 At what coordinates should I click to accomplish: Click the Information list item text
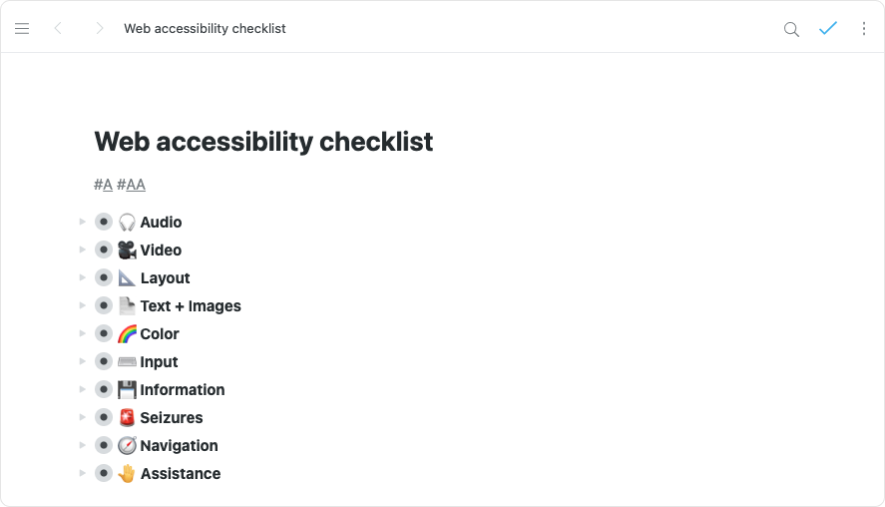click(x=182, y=390)
